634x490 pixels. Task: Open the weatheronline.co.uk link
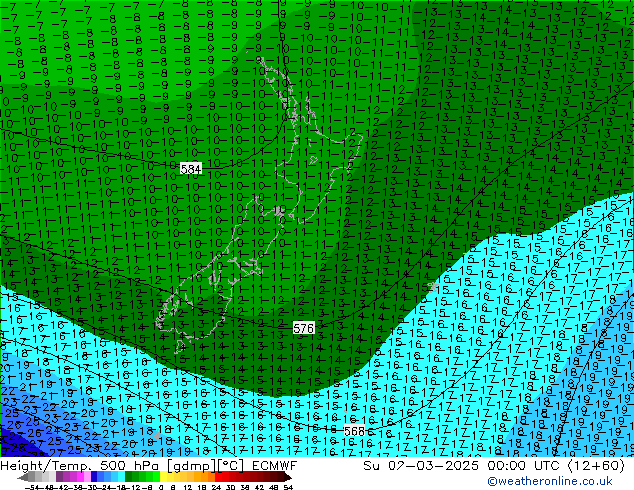(550, 481)
